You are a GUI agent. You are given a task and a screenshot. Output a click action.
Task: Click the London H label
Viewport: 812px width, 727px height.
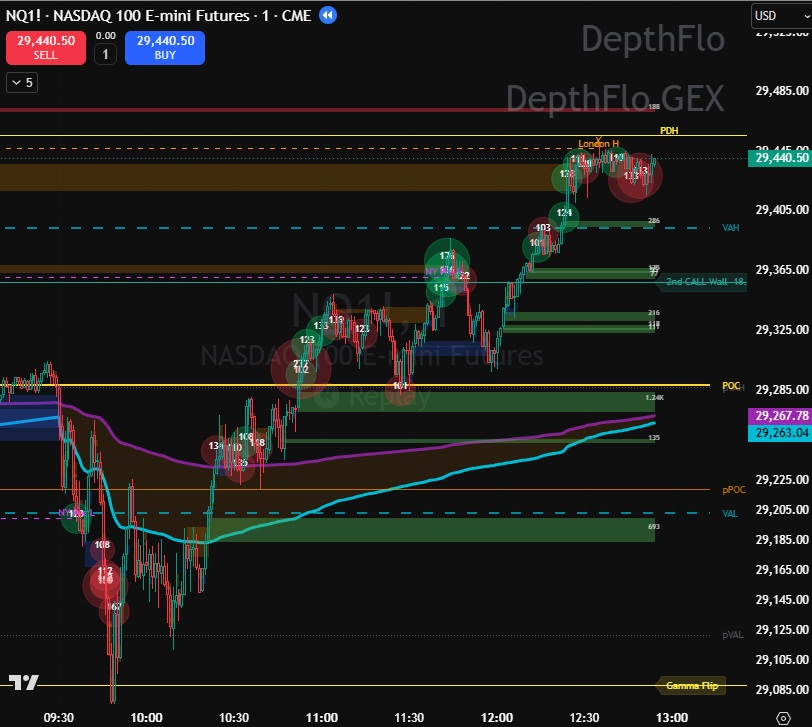pos(598,144)
